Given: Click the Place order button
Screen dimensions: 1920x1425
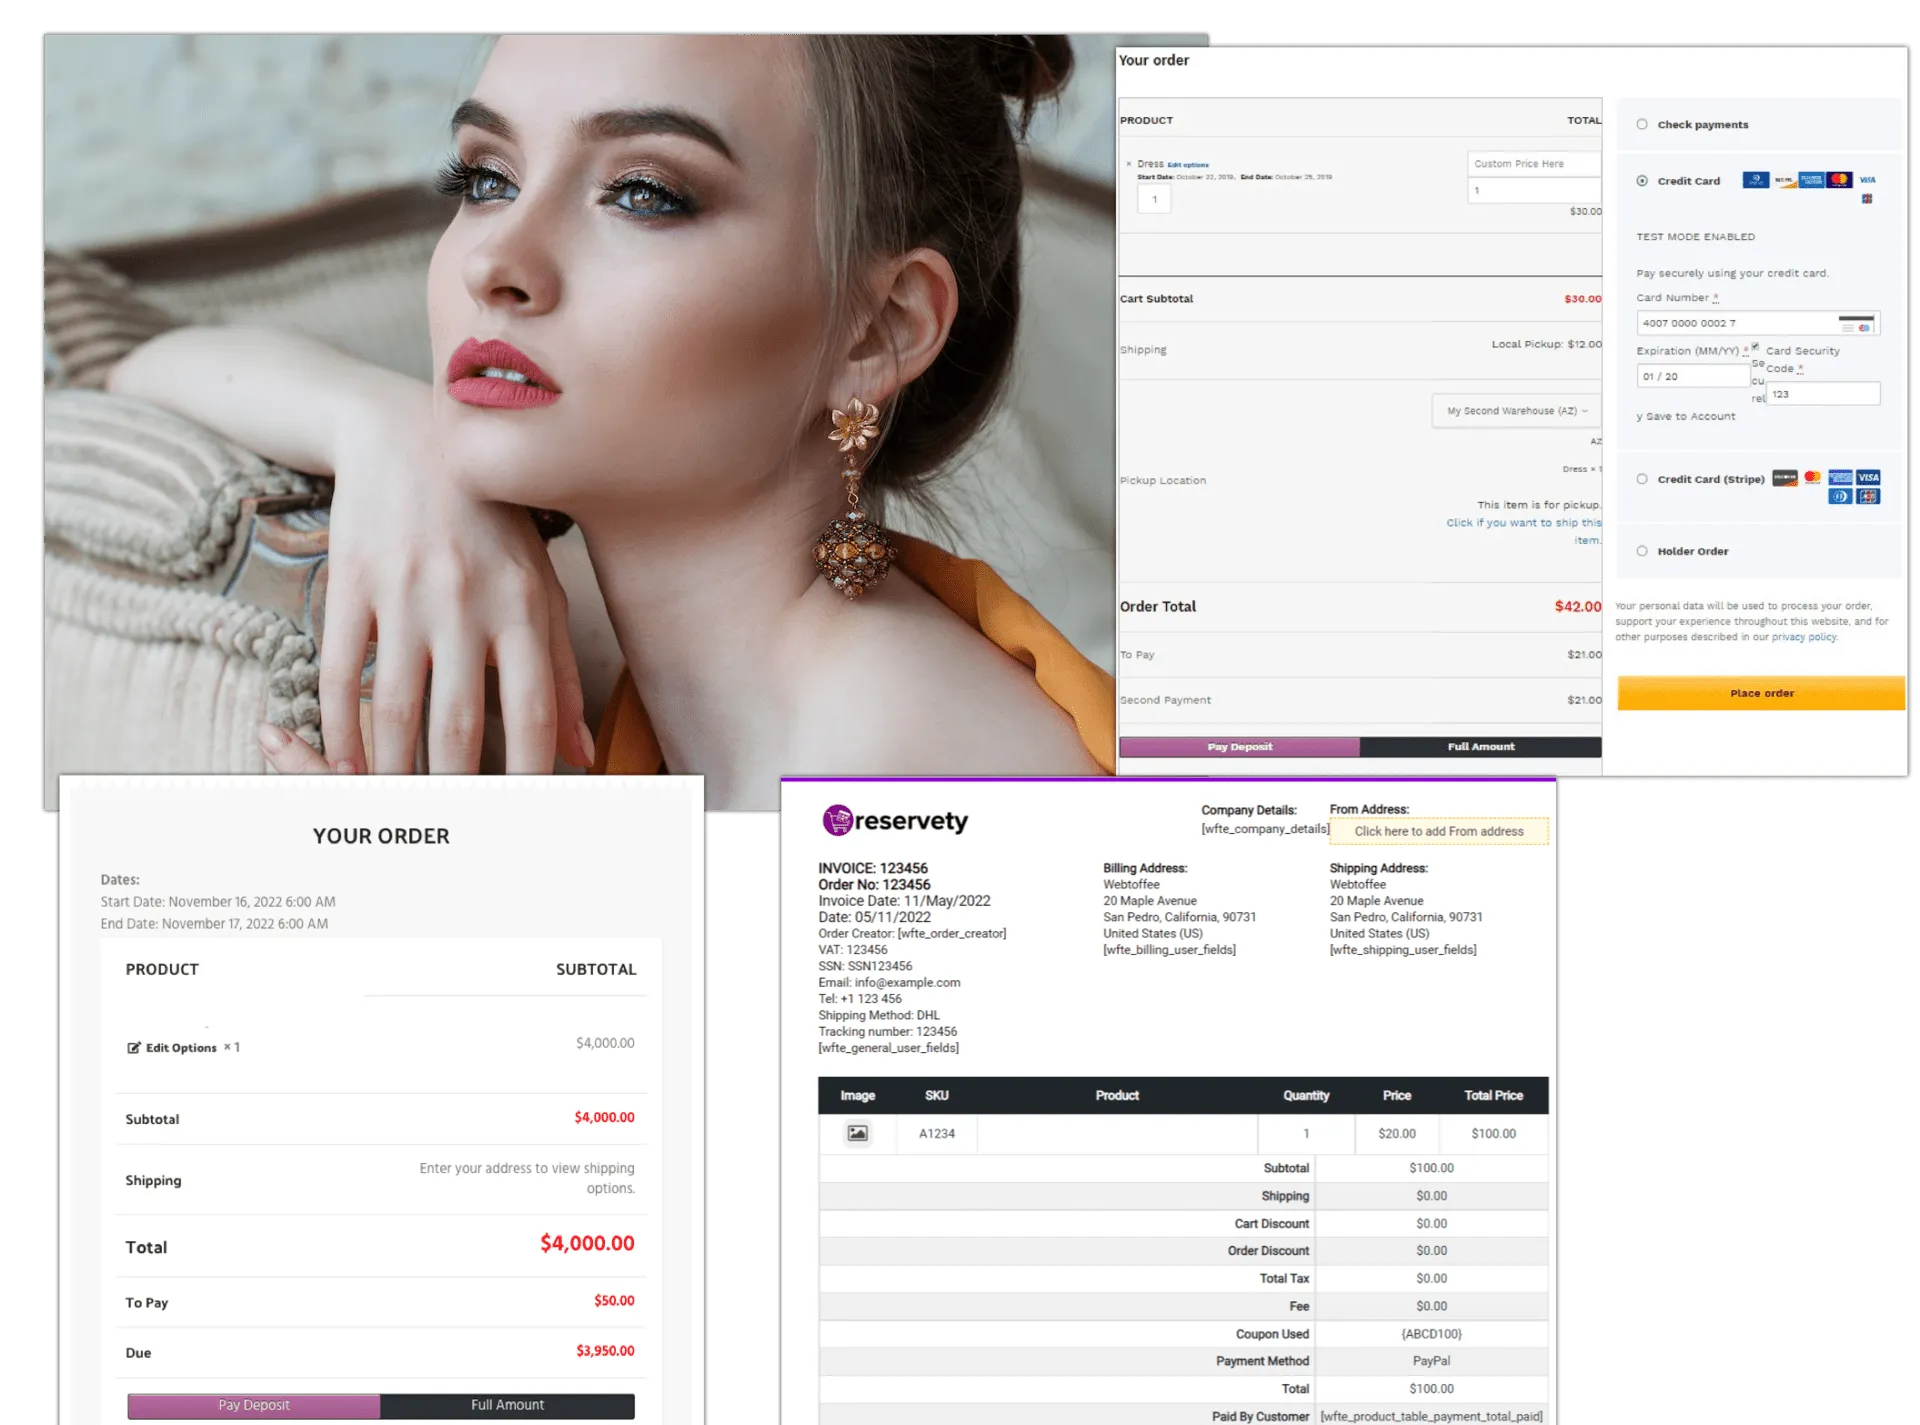Looking at the screenshot, I should pos(1760,692).
